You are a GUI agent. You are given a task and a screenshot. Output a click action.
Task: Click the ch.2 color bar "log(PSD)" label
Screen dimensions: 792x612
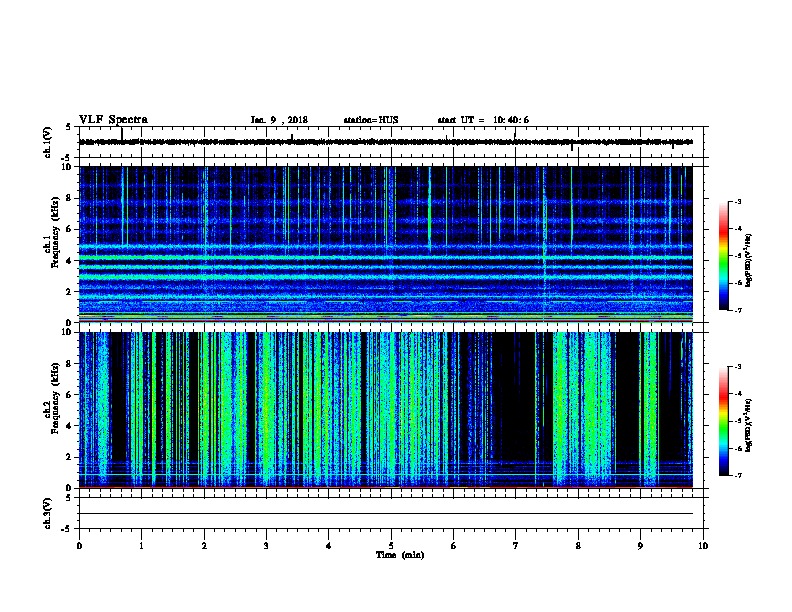[748, 425]
